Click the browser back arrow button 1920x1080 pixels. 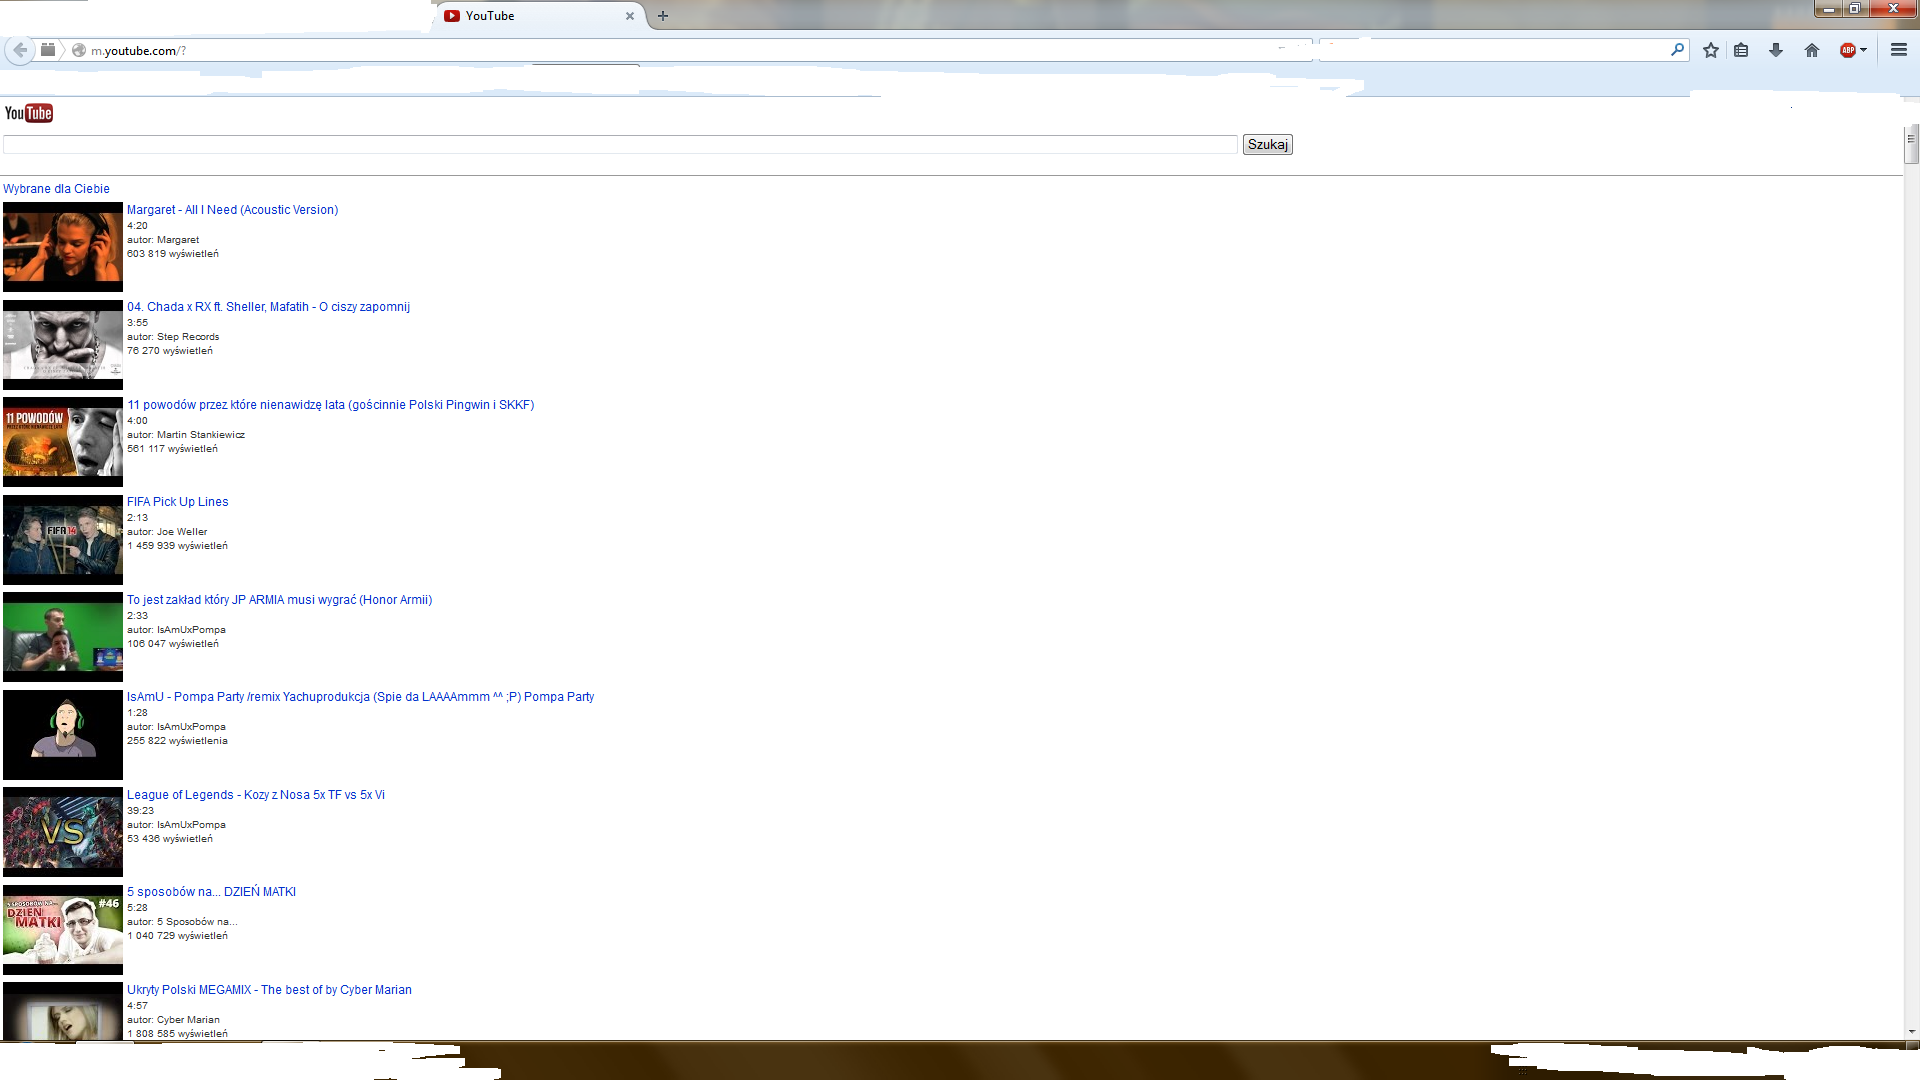pos(19,50)
